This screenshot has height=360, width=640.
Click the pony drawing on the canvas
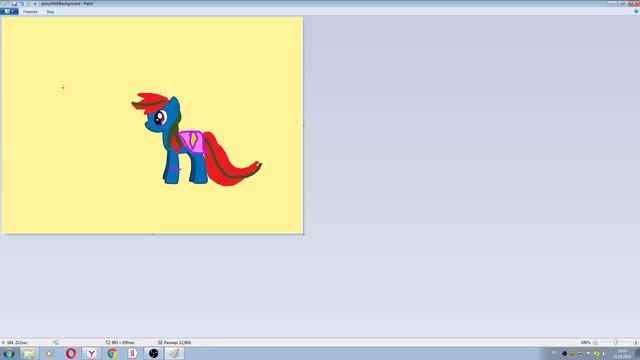196,139
